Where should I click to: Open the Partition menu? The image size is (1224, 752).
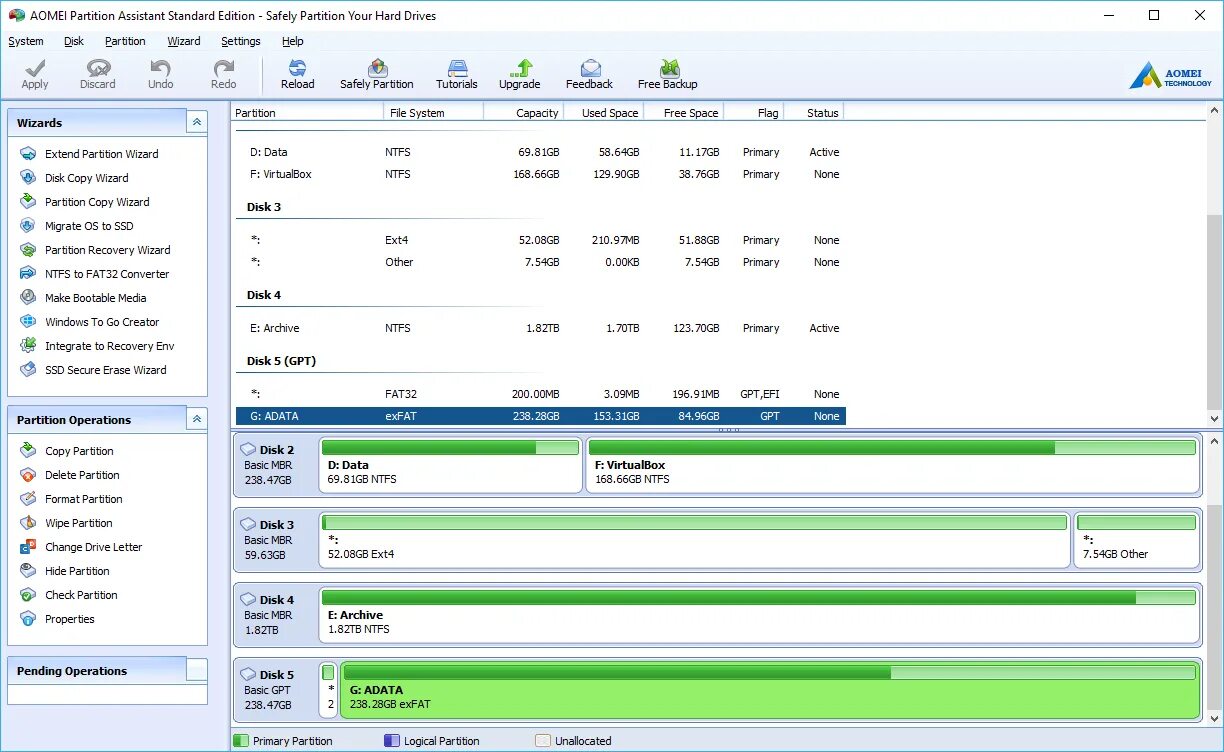coord(125,41)
